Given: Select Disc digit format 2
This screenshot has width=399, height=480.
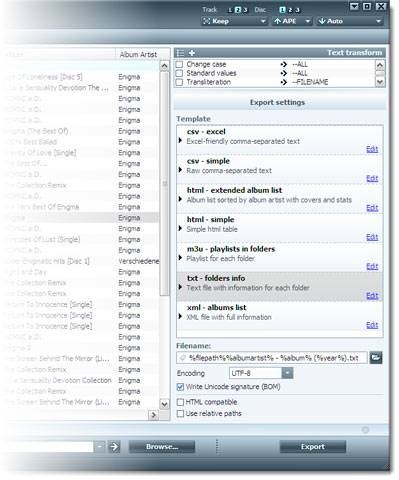Looking at the screenshot, I should (x=290, y=10).
